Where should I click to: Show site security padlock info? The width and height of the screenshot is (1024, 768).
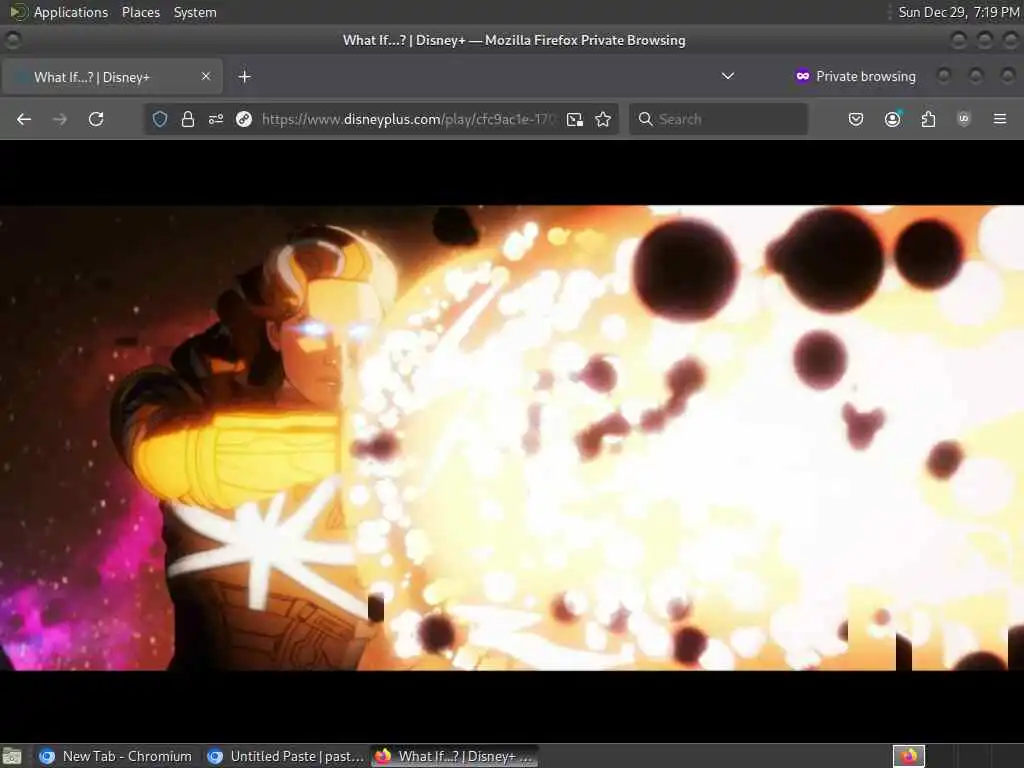(x=188, y=119)
